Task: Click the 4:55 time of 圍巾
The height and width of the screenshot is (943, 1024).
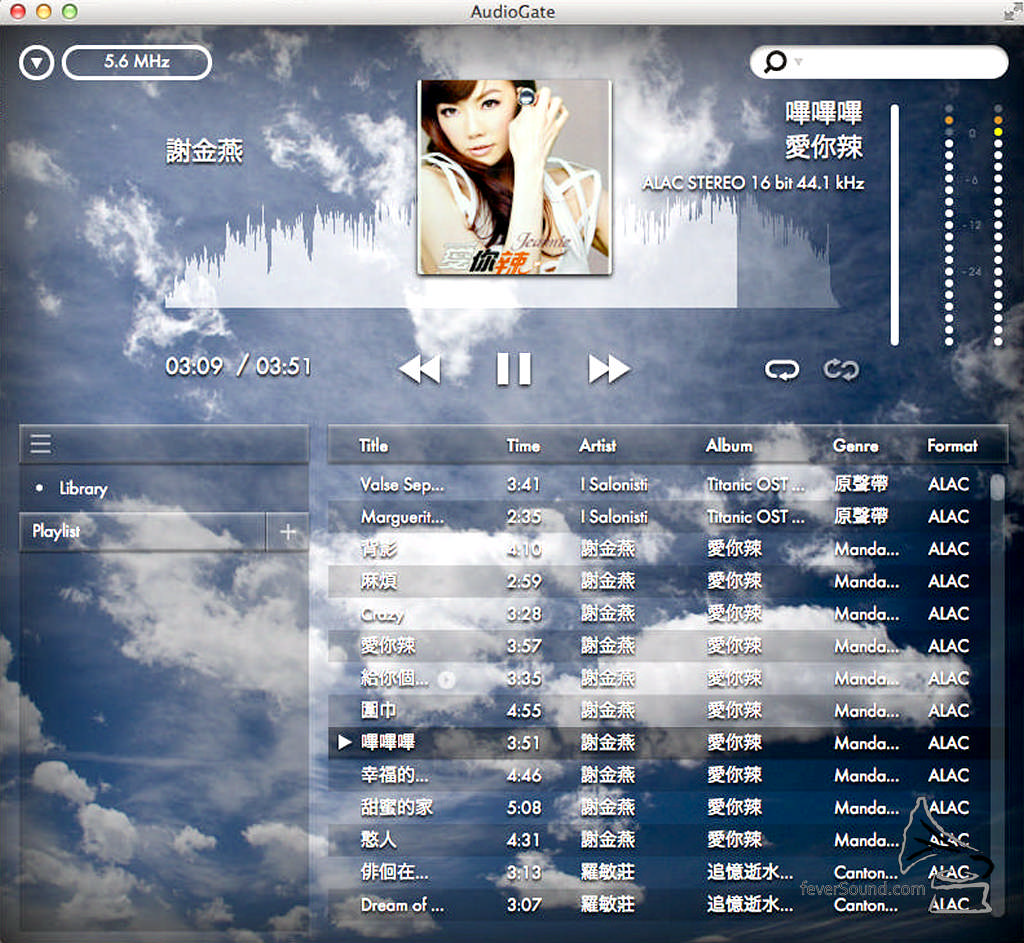Action: (x=524, y=711)
